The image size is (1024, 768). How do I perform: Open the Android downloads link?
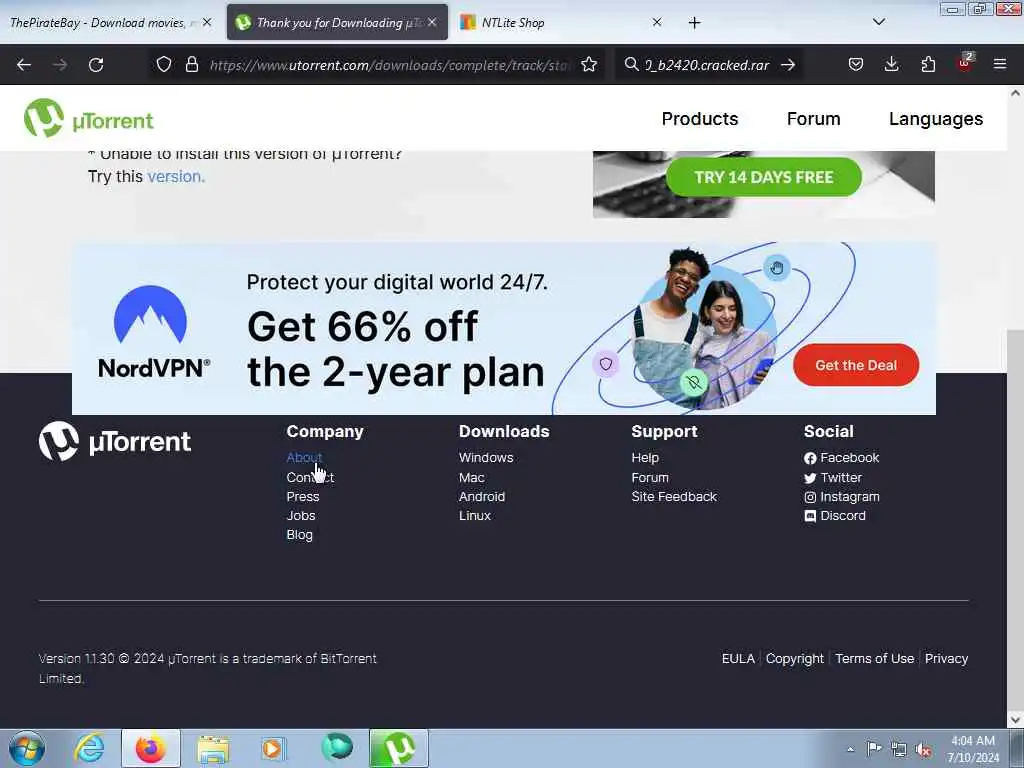pos(482,496)
